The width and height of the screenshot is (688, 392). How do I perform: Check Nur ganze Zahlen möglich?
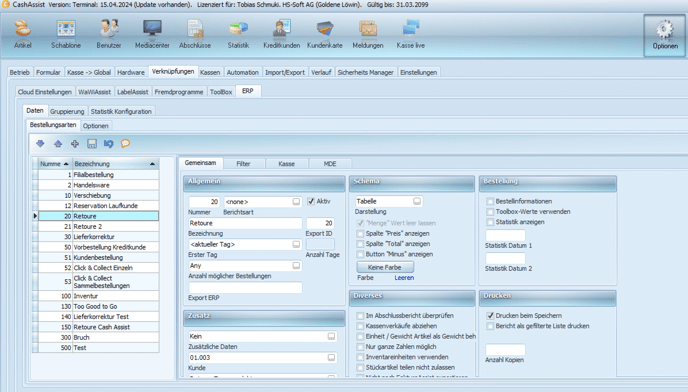[x=360, y=347]
